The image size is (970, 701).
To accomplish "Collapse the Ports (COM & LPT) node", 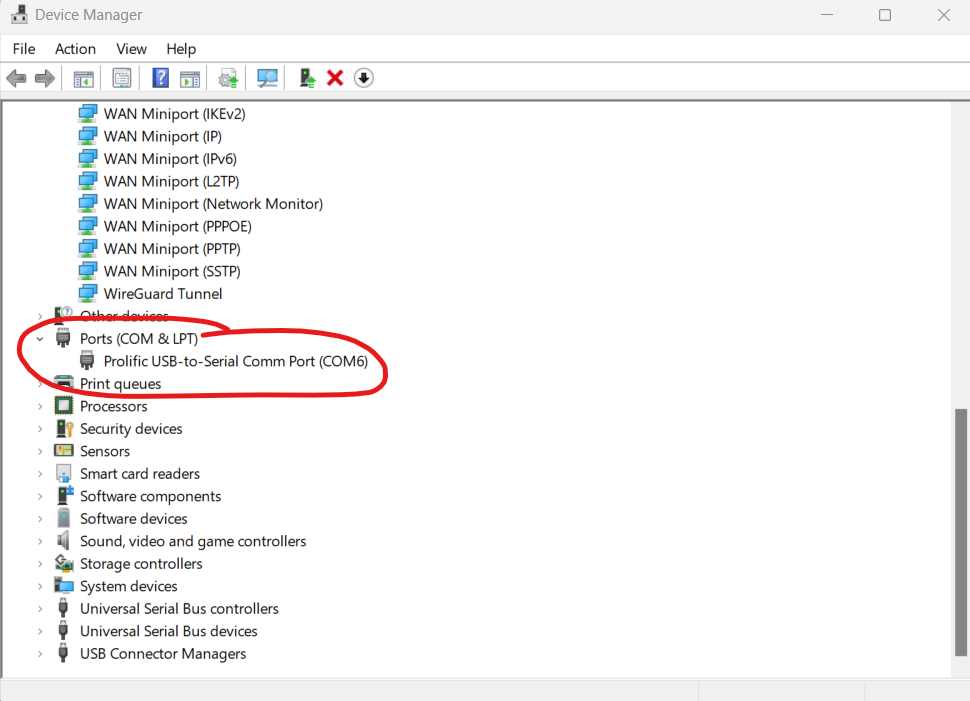I will (40, 339).
